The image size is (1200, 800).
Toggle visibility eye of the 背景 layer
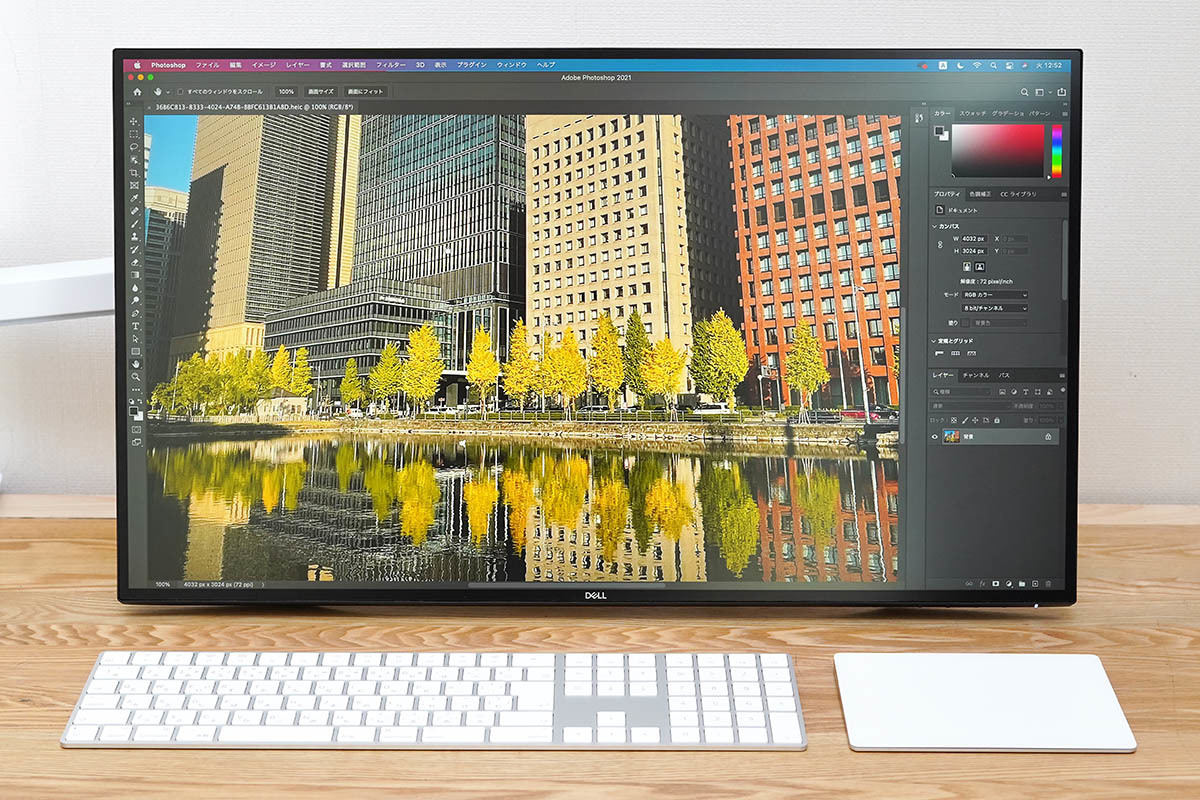[935, 437]
